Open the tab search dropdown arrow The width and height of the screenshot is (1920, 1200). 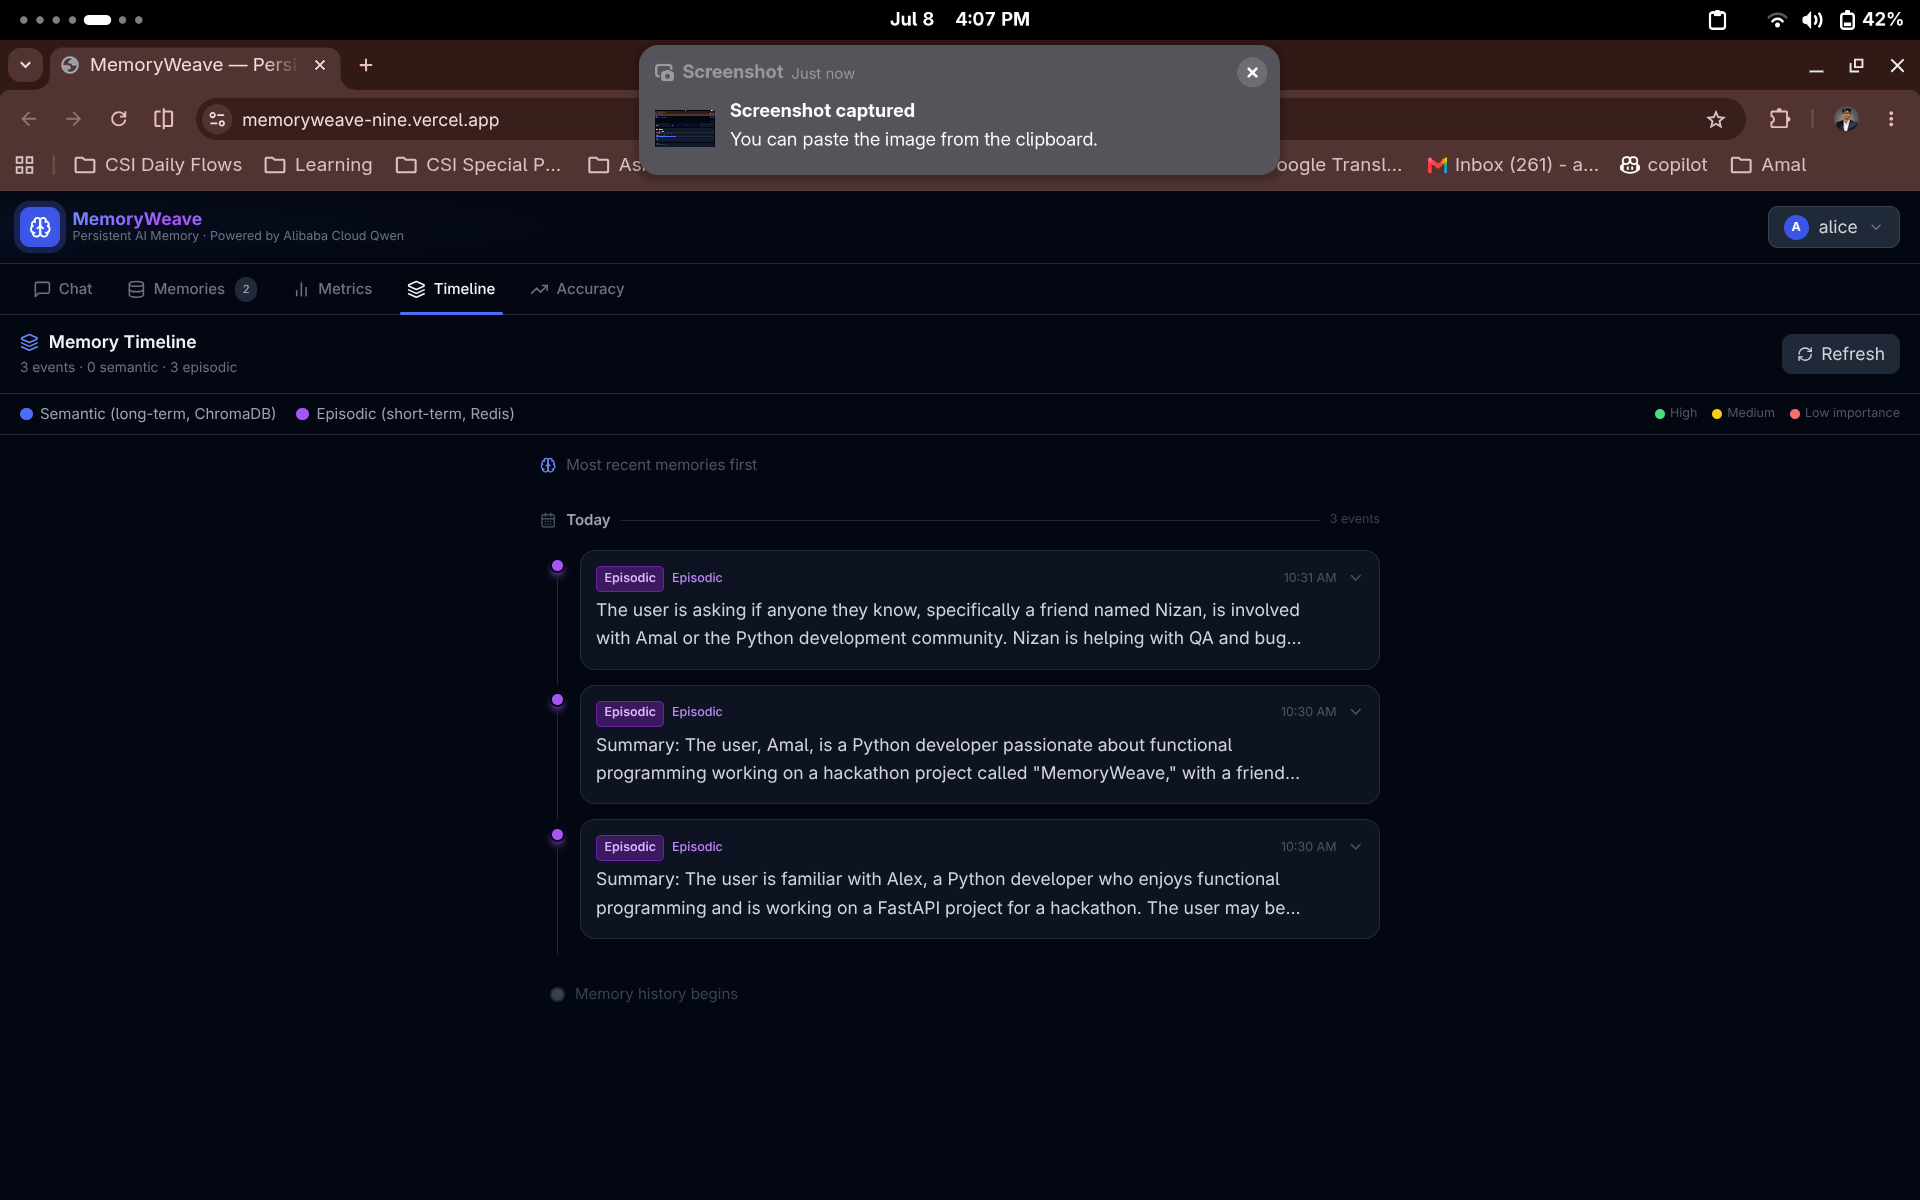click(x=25, y=65)
